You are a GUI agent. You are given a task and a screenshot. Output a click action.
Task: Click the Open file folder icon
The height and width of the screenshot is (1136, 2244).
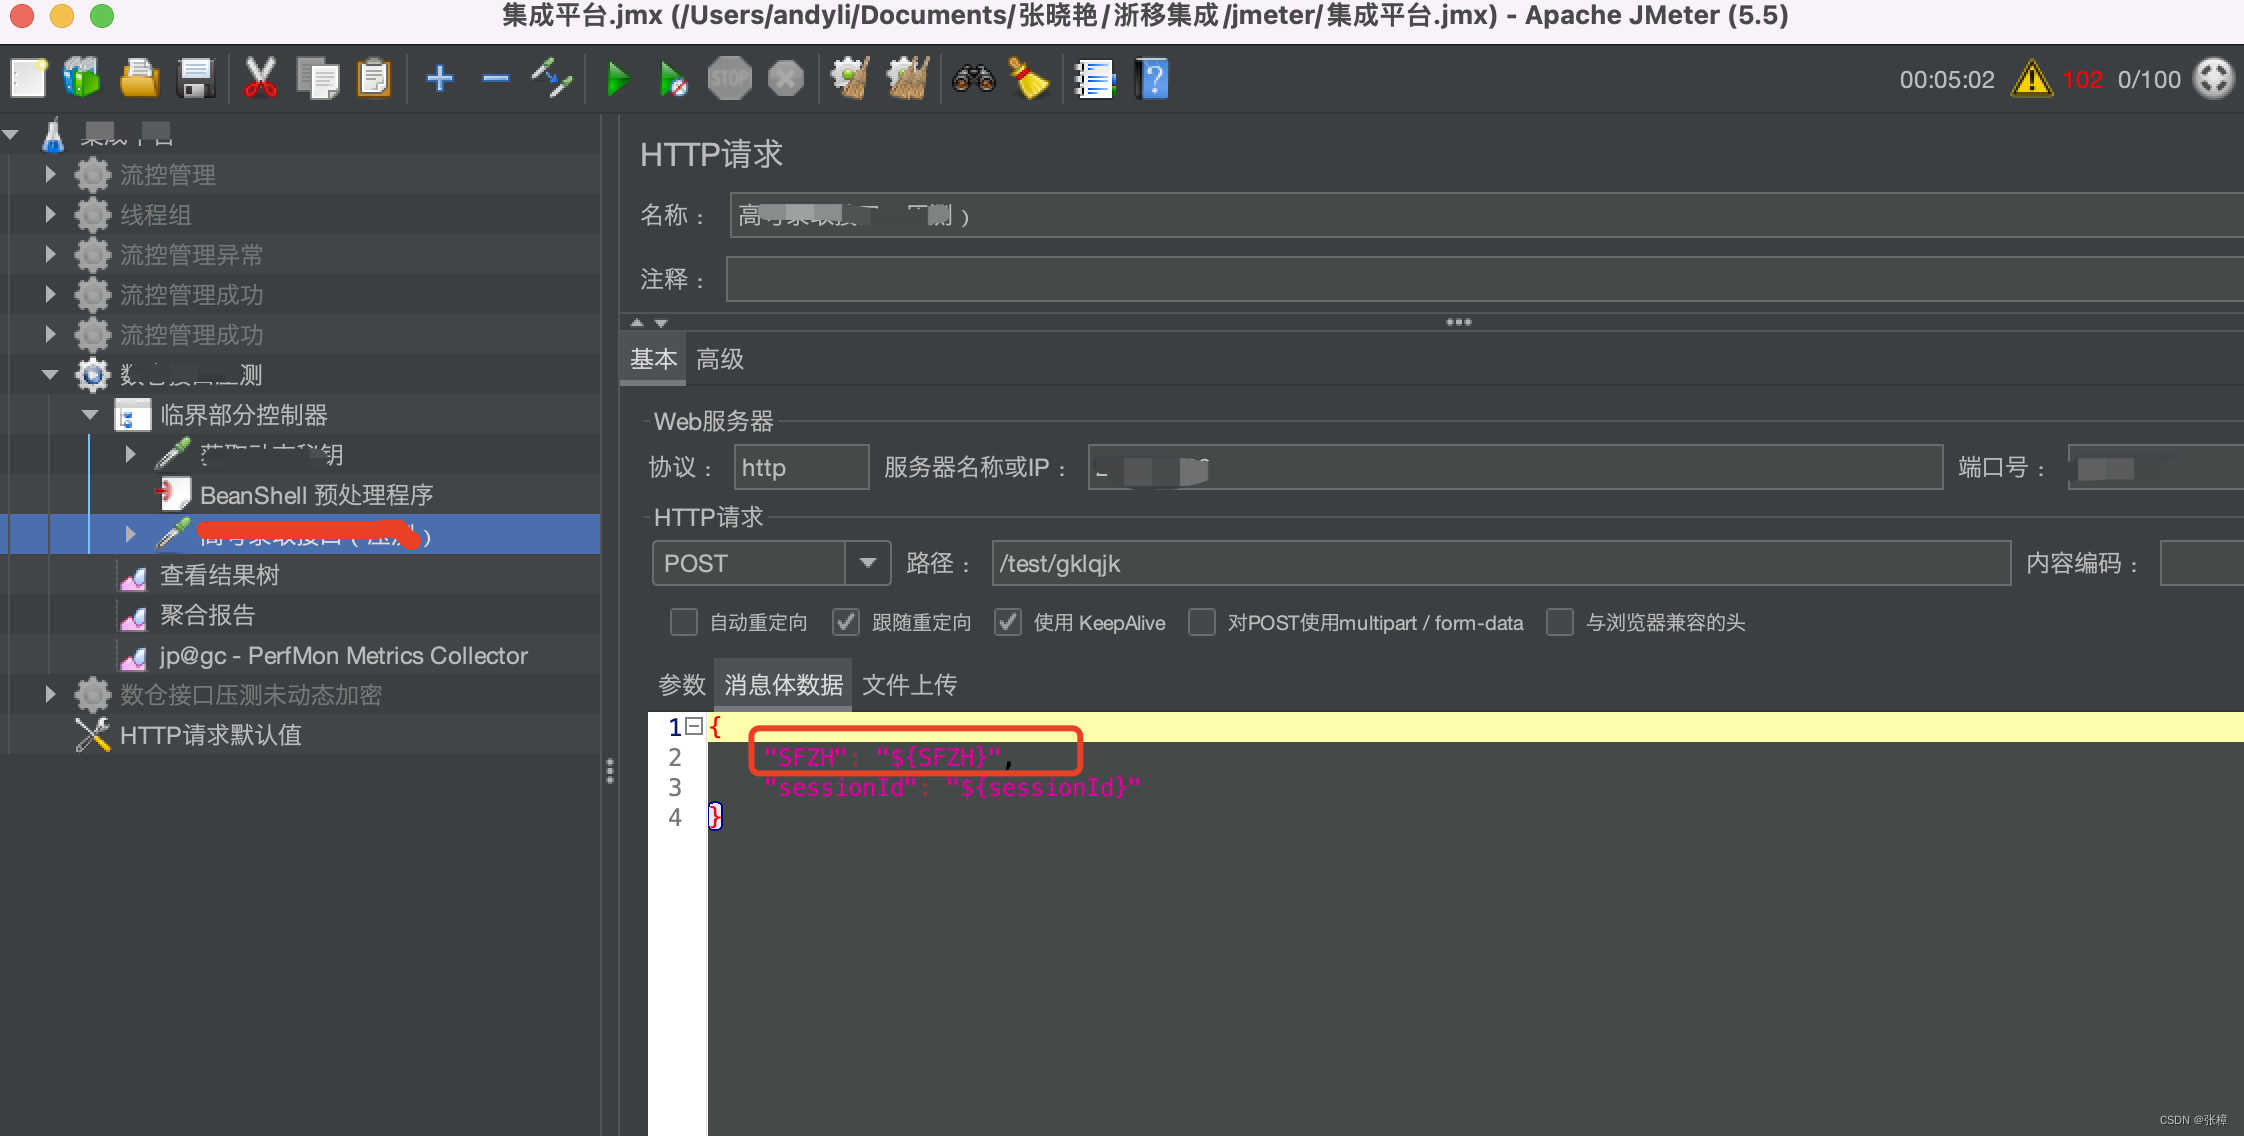point(139,79)
